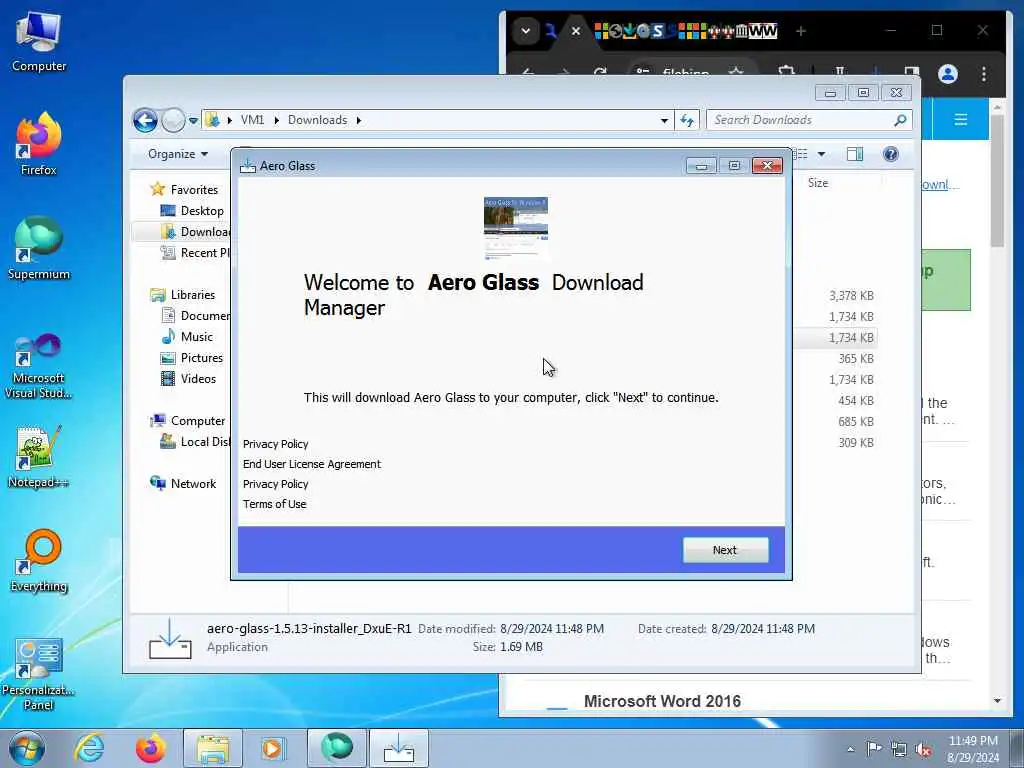Viewport: 1024px width, 768px height.
Task: Switch to Supermium browser in taskbar
Action: coord(336,748)
